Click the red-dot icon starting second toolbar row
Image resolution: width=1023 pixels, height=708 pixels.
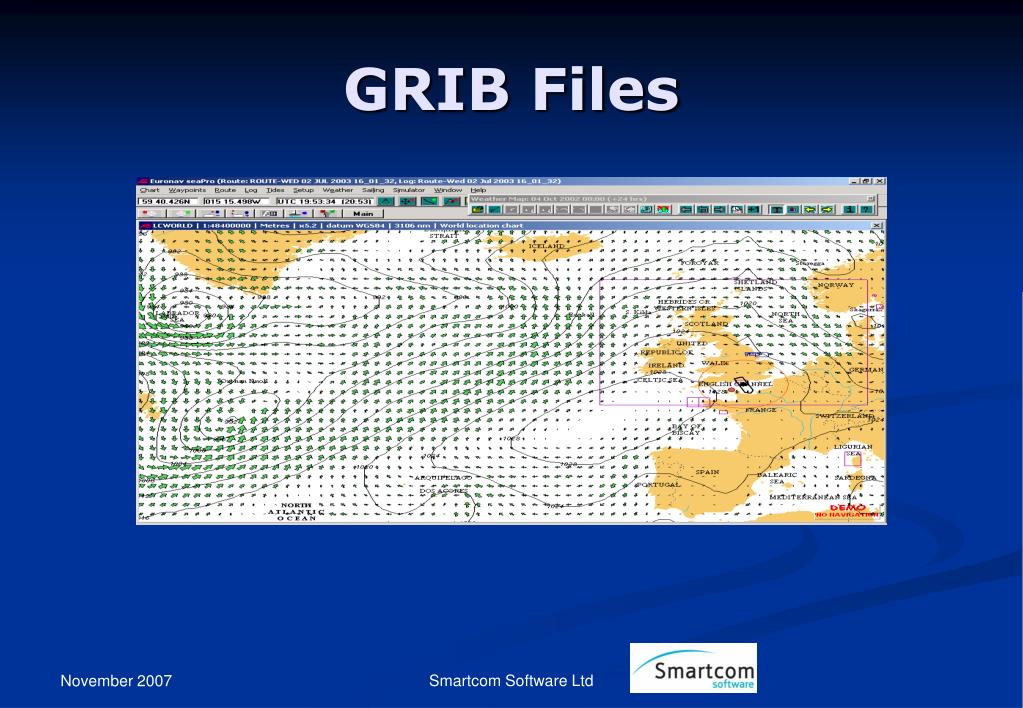point(151,213)
